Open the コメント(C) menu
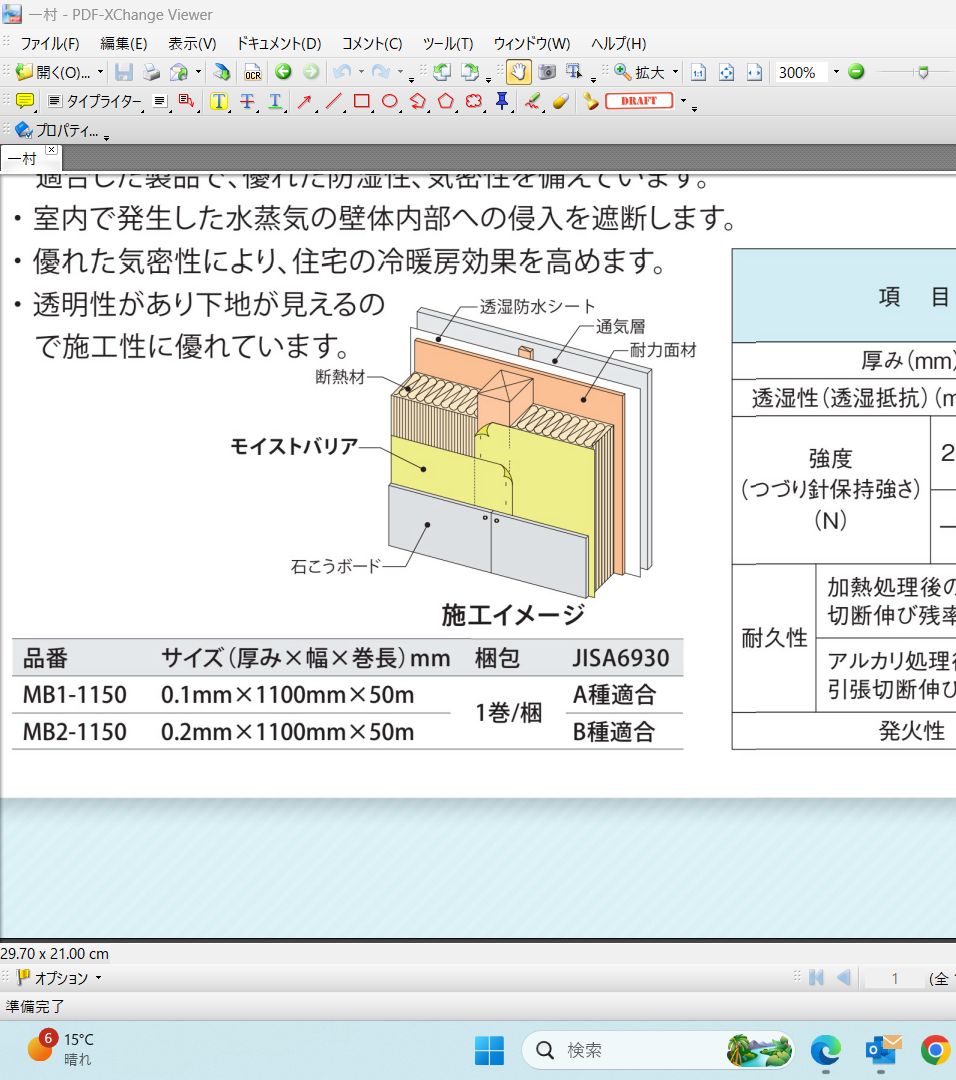The width and height of the screenshot is (956, 1080). 372,43
